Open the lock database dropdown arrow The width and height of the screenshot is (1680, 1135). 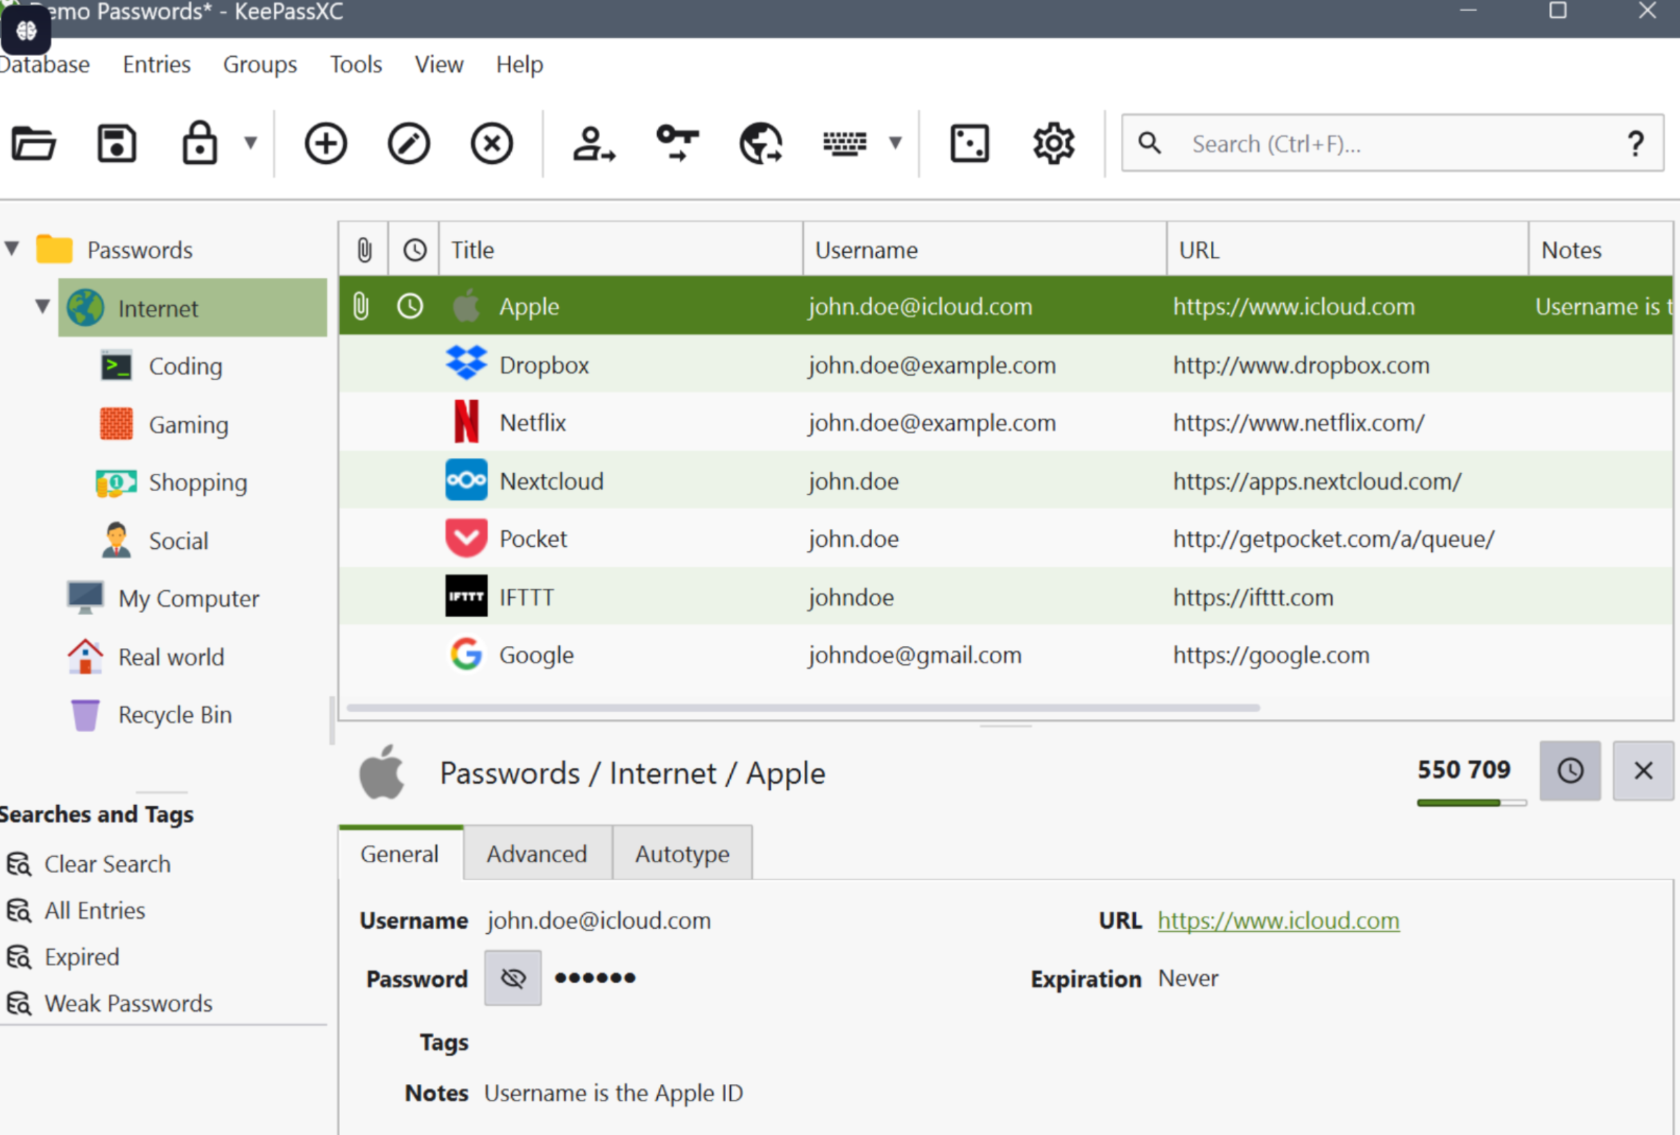point(251,143)
